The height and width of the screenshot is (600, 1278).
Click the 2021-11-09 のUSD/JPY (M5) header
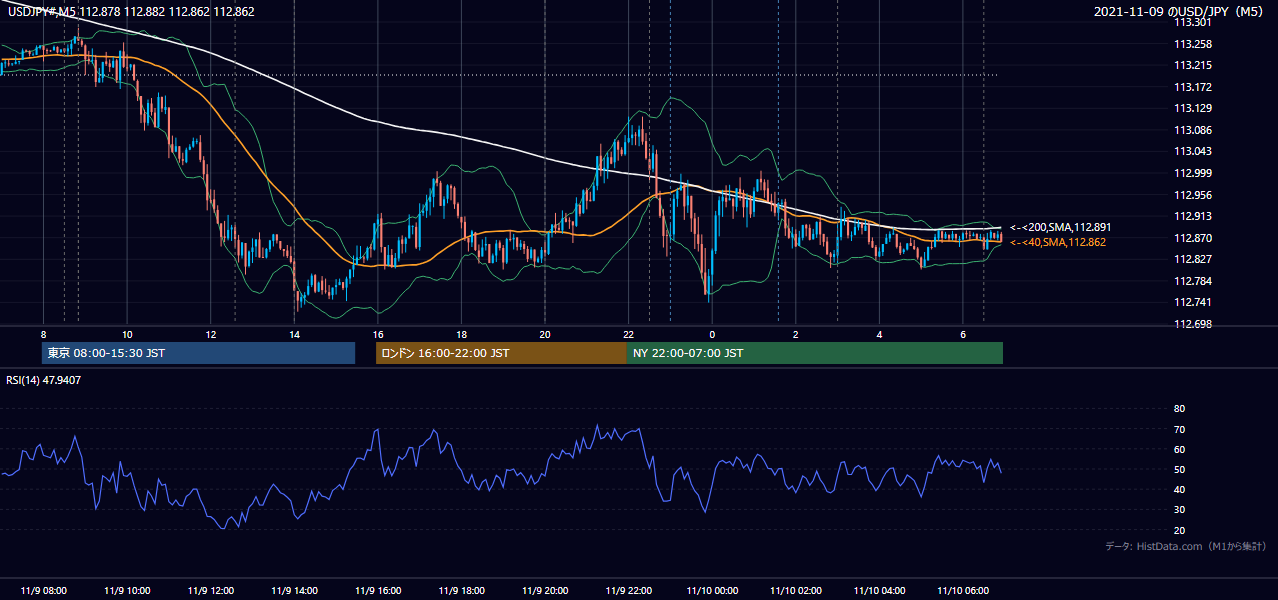(x=1180, y=11)
